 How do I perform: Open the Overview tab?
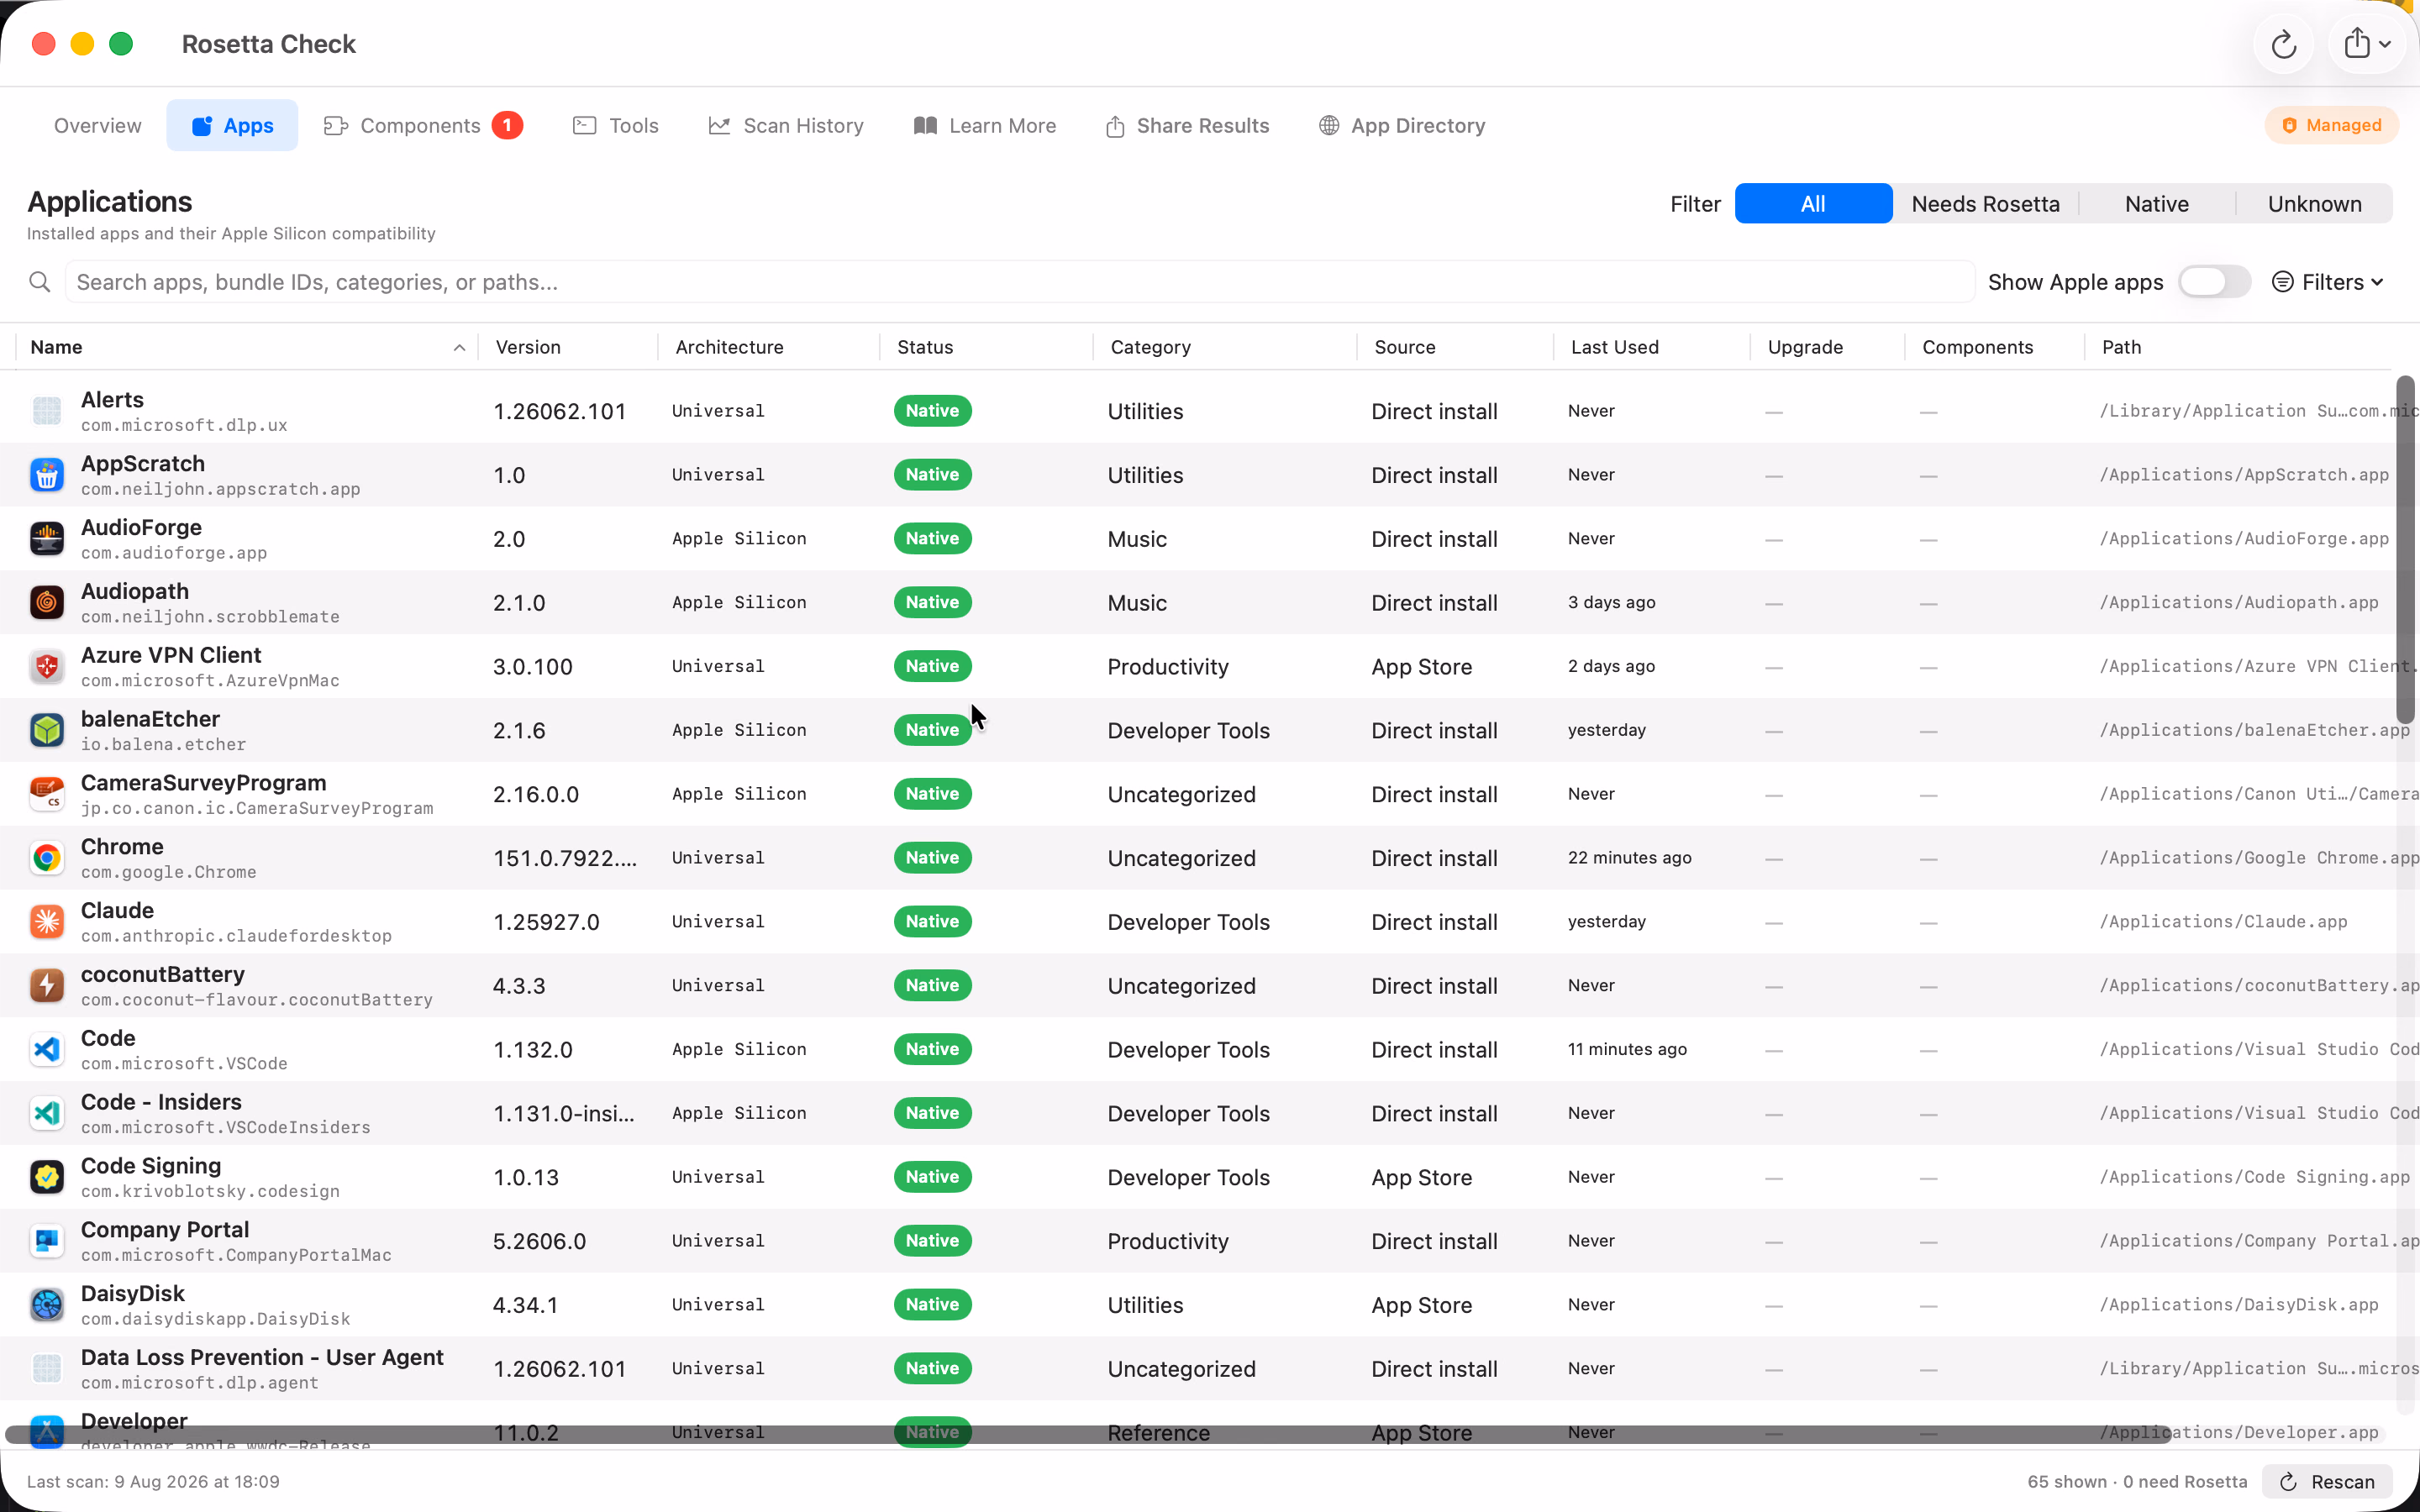tap(97, 125)
